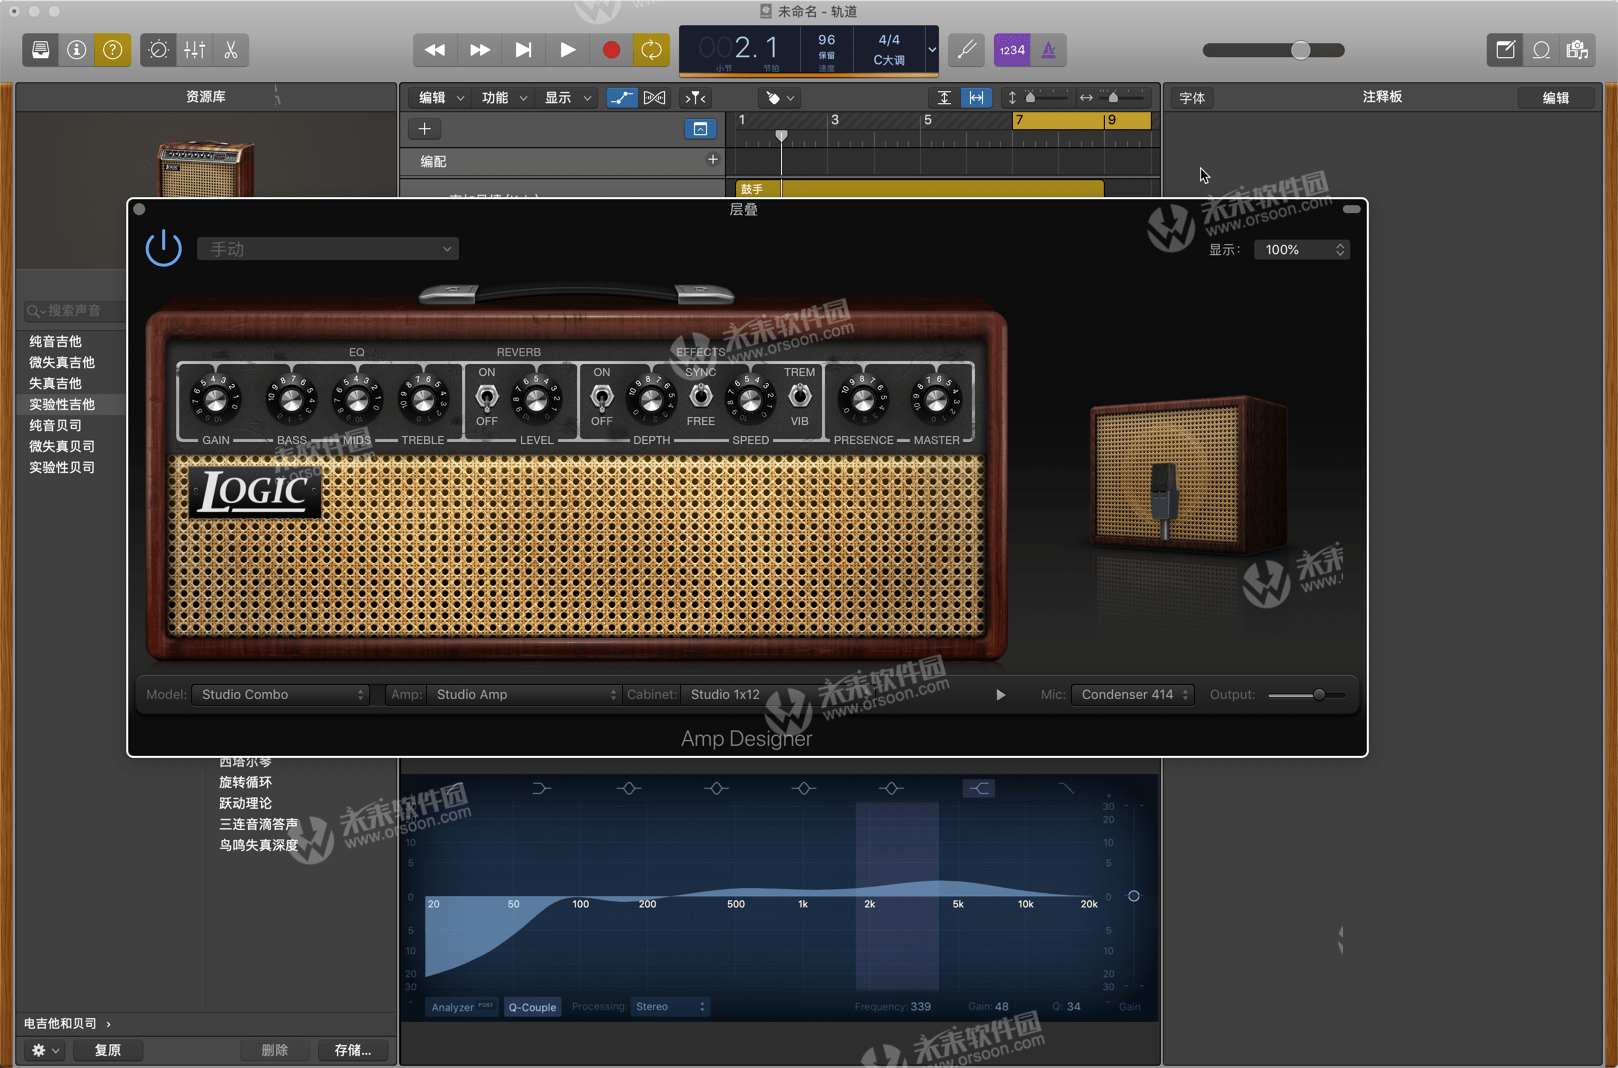Open the Library panel icon
1618x1068 pixels.
tap(41, 50)
